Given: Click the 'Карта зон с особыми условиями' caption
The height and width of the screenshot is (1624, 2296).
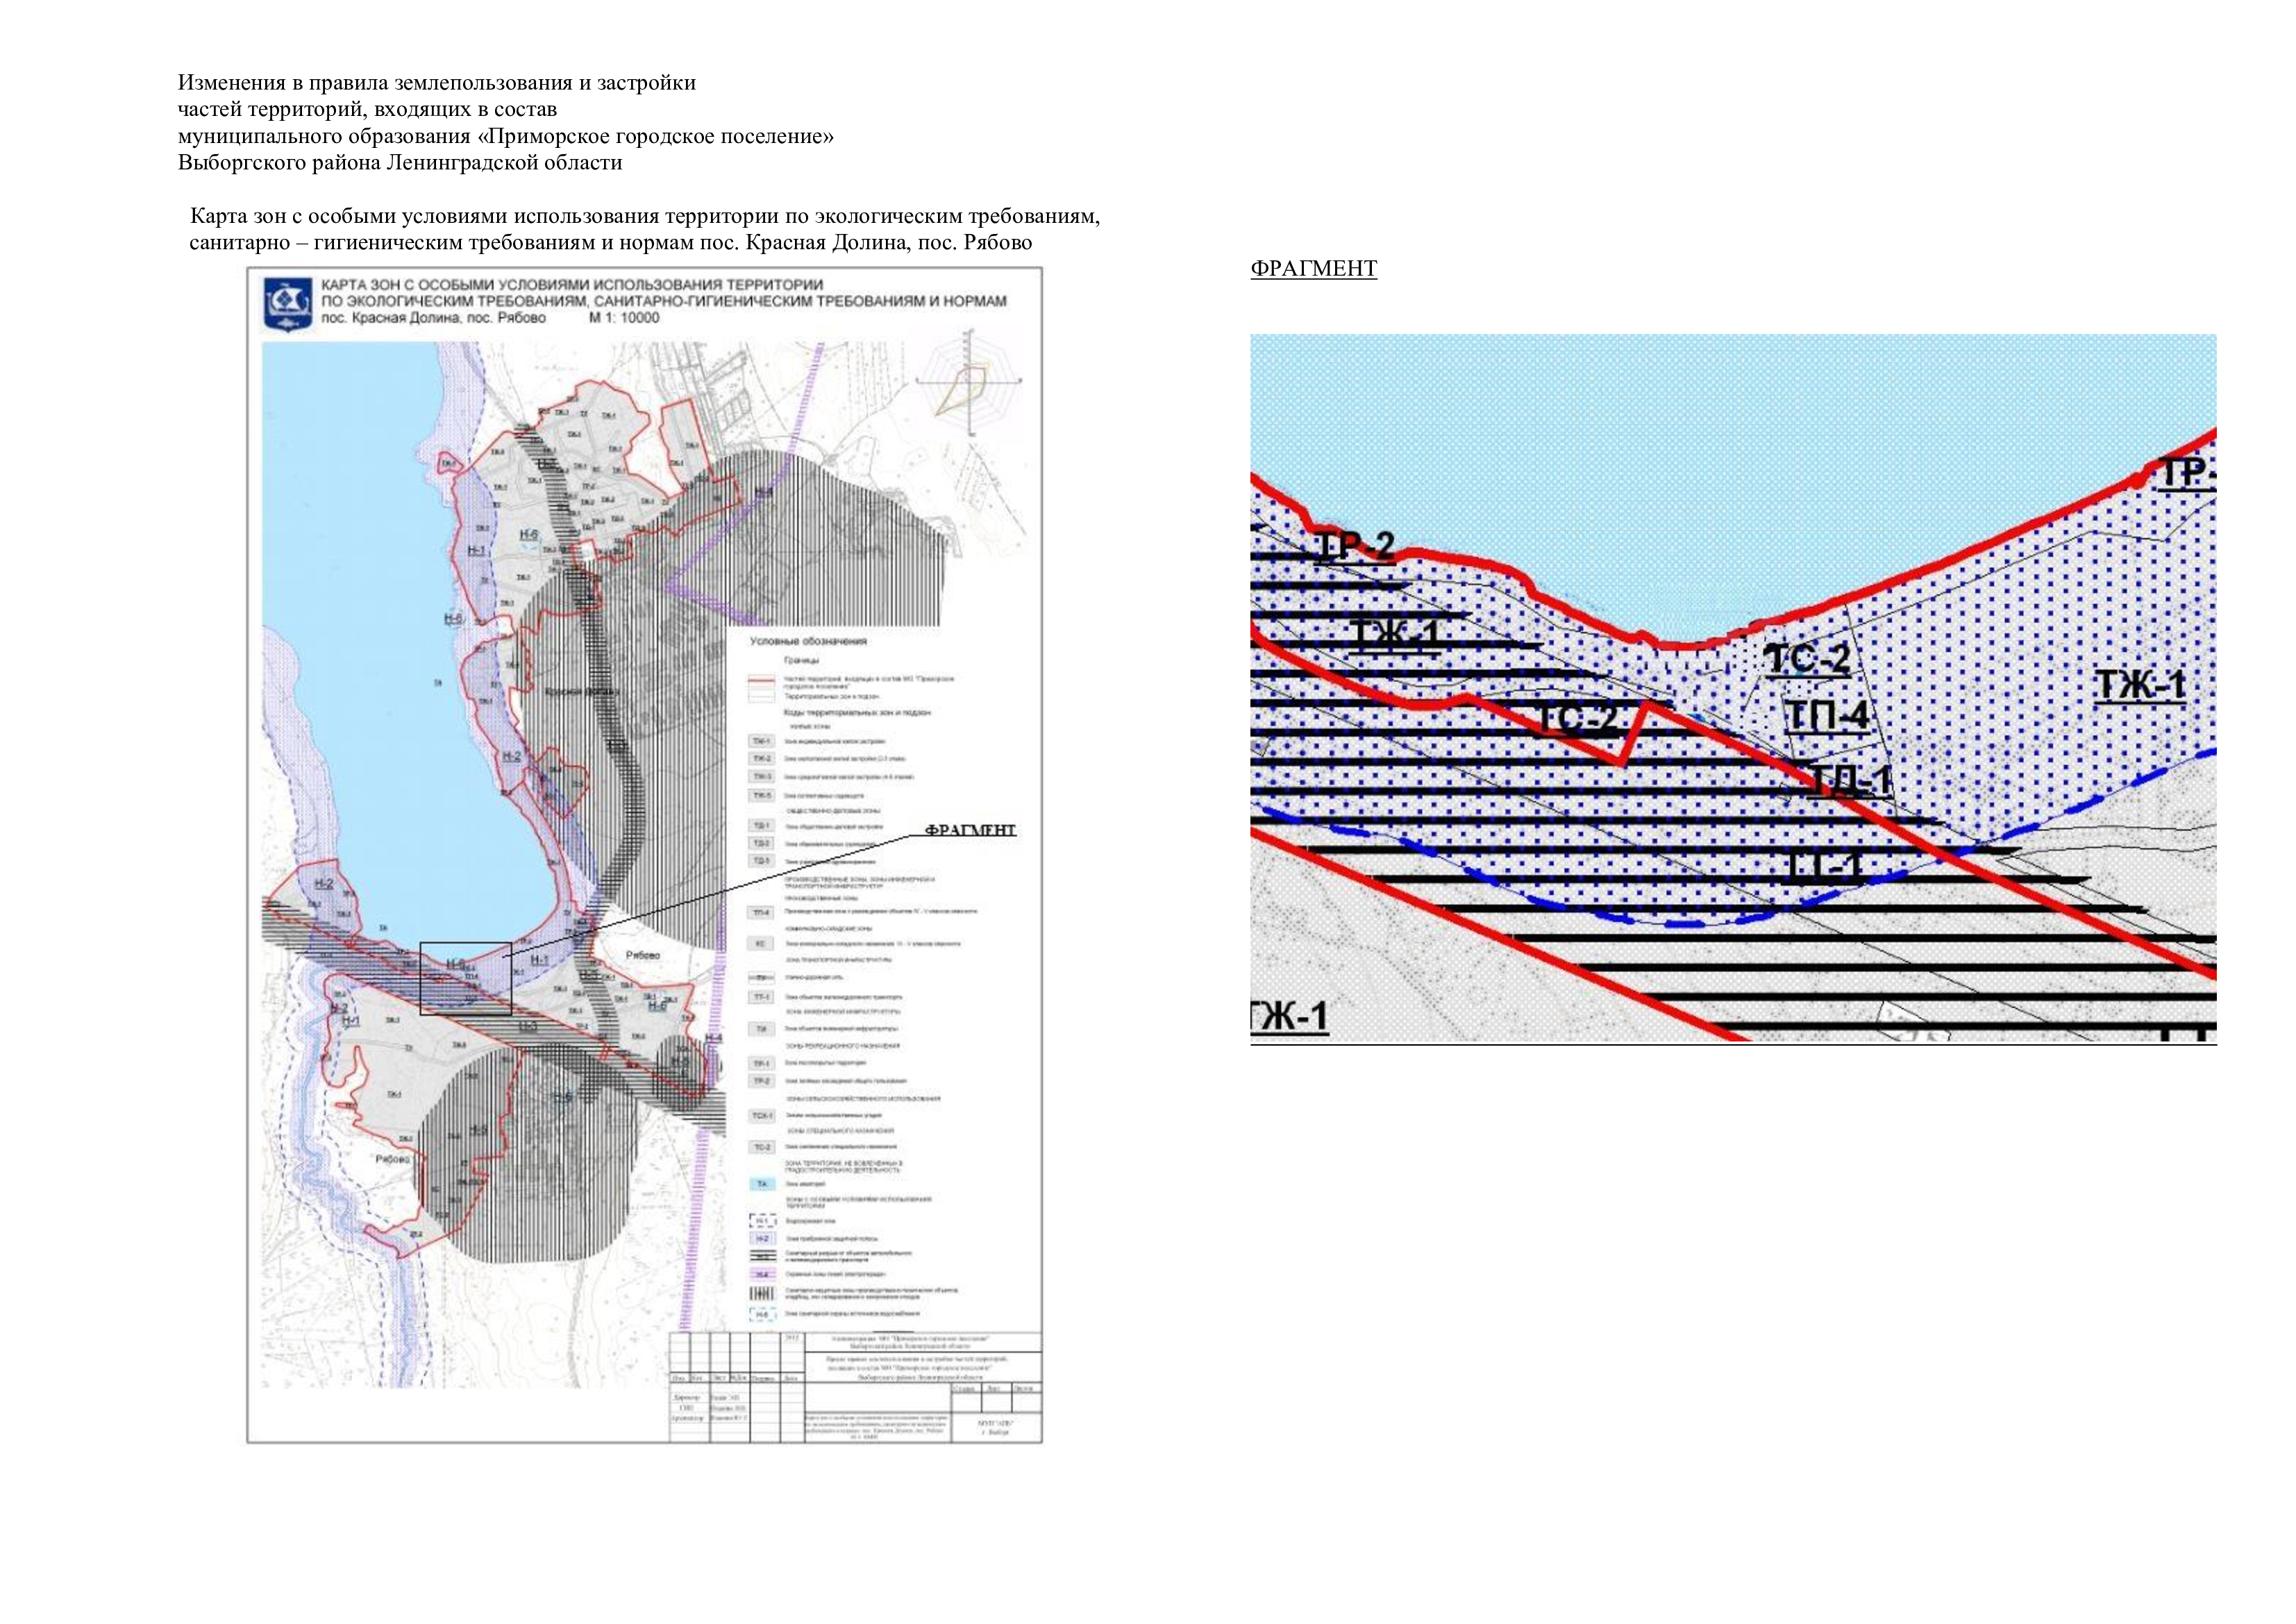Looking at the screenshot, I should pyautogui.click(x=645, y=229).
